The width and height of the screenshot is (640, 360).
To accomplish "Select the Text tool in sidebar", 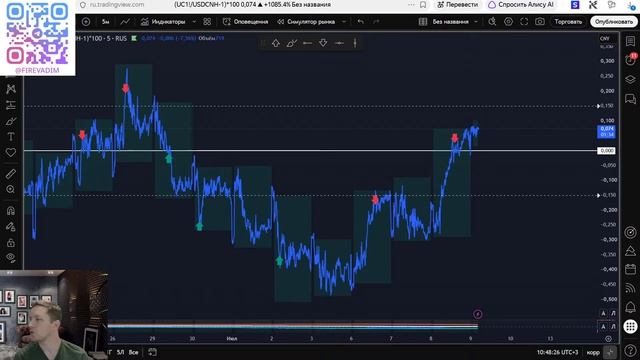I will click(x=11, y=137).
